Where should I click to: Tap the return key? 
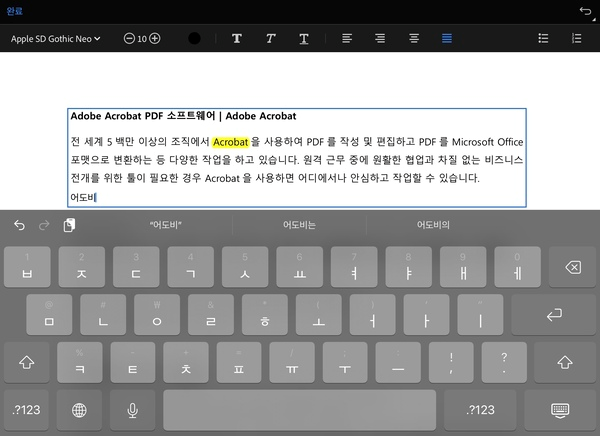click(554, 315)
